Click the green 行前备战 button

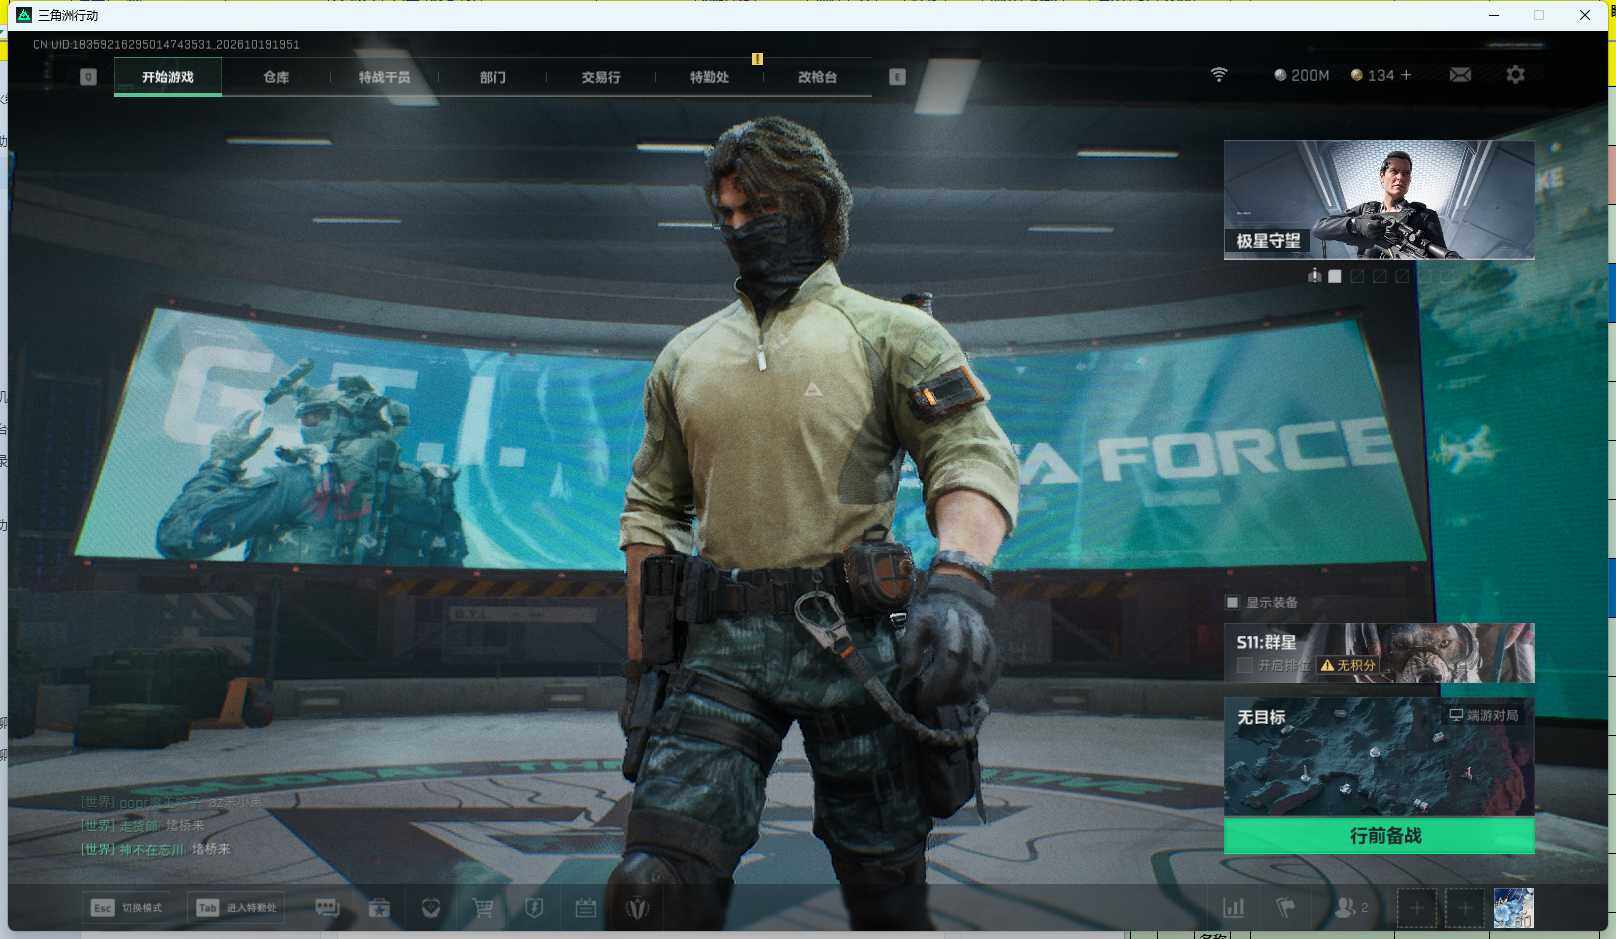click(1379, 835)
